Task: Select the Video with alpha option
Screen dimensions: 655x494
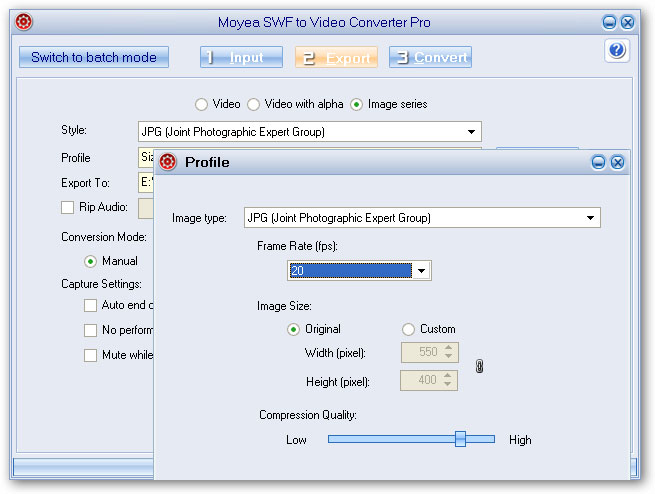Action: click(x=253, y=104)
